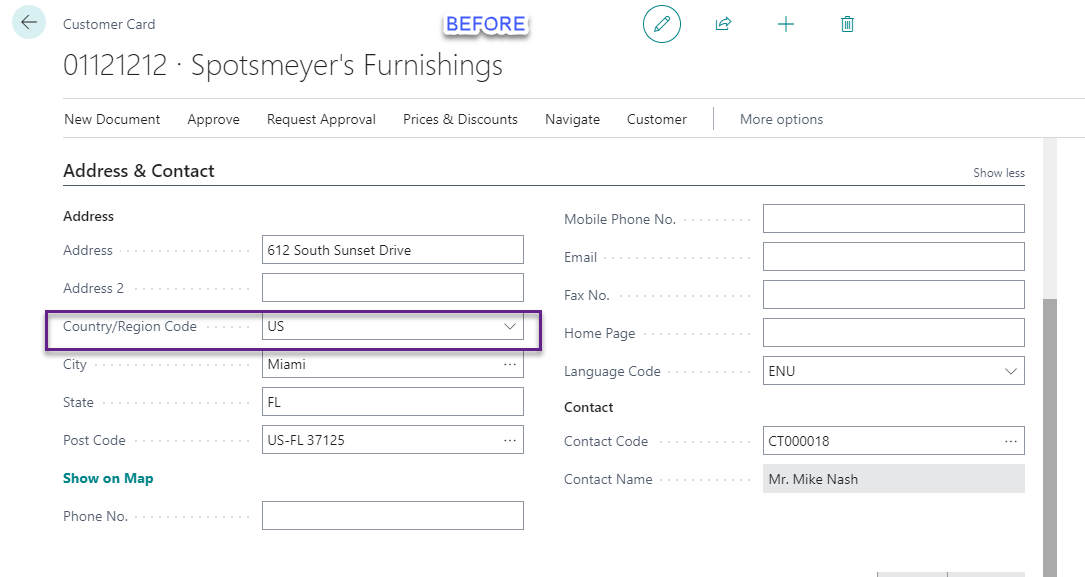
Task: Open the Contact Code lookup ellipsis
Action: [1011, 440]
